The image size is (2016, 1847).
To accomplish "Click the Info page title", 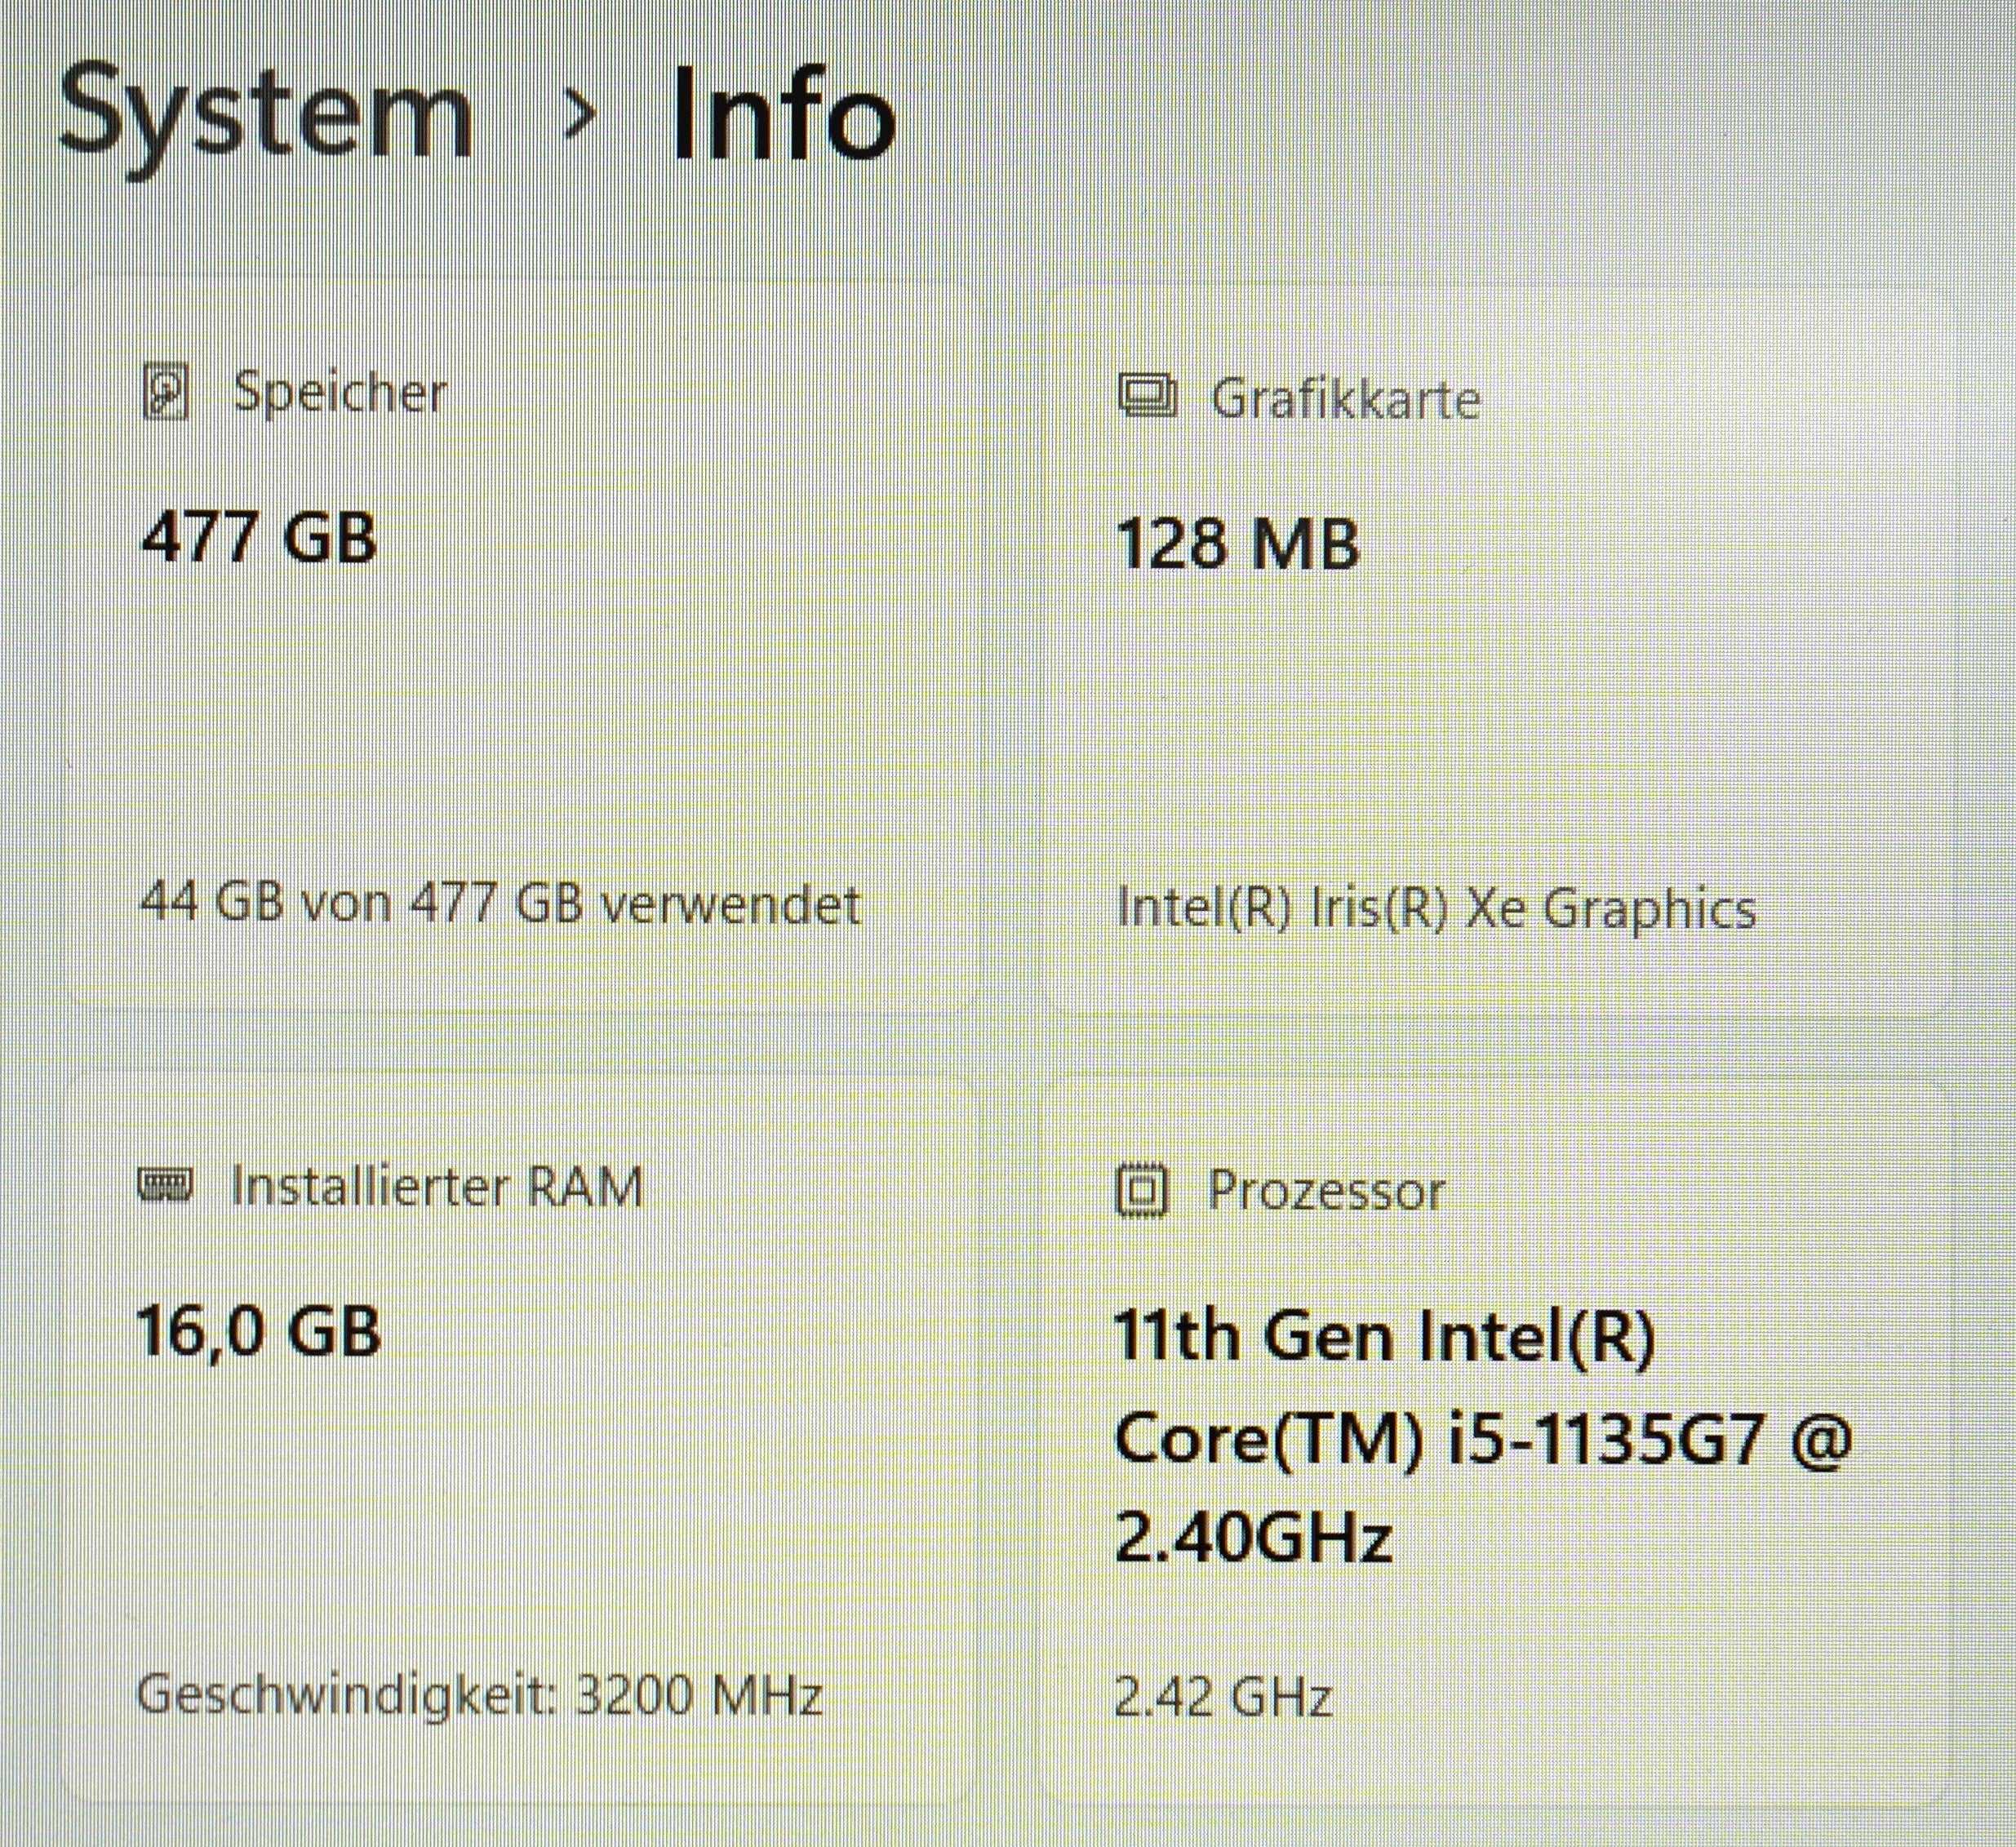I will coord(783,117).
